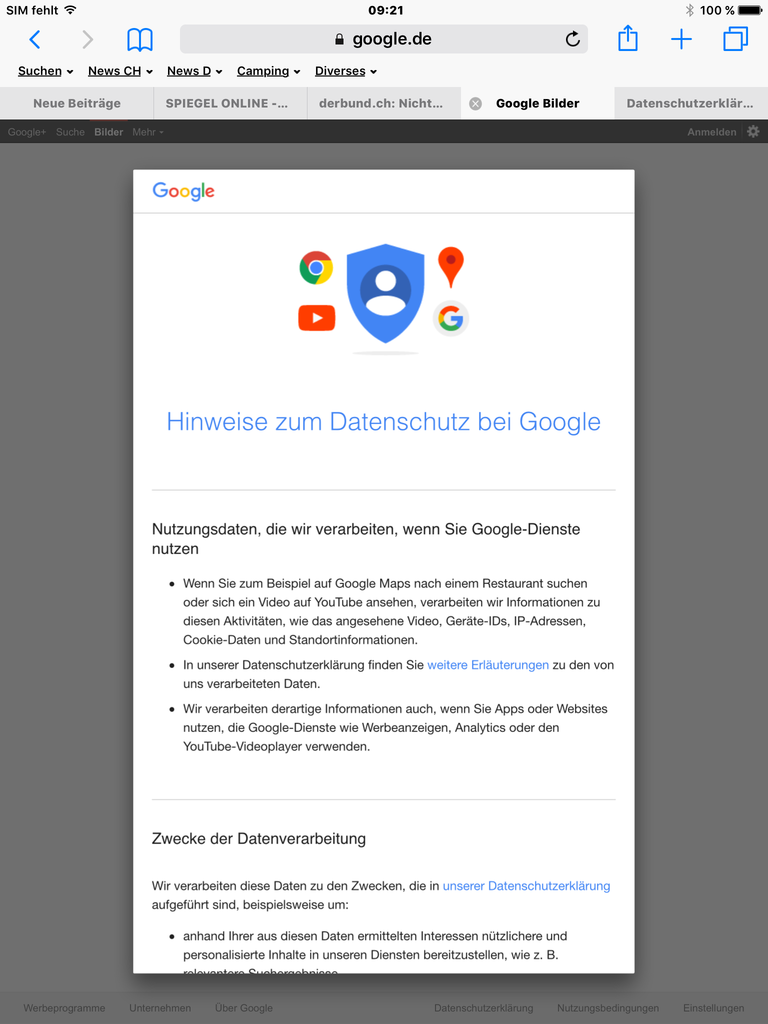Switch to the derbund.ch tab
This screenshot has width=768, height=1024.
click(x=384, y=103)
